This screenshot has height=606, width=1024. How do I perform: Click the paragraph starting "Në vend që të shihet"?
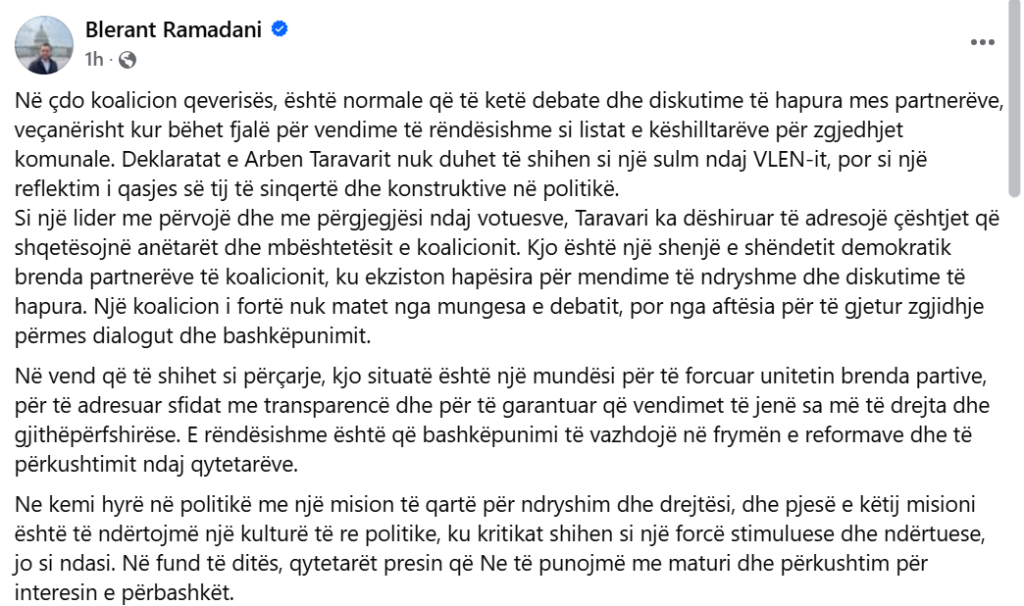pos(502,420)
